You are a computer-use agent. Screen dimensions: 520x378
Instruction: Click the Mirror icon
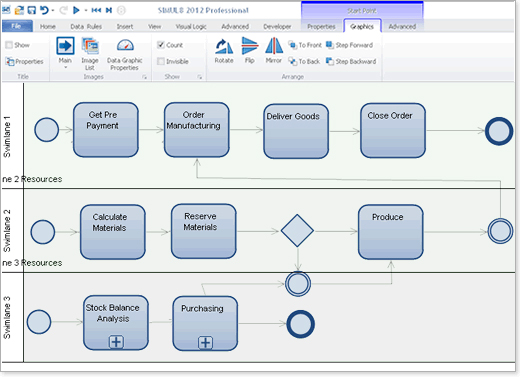(274, 46)
